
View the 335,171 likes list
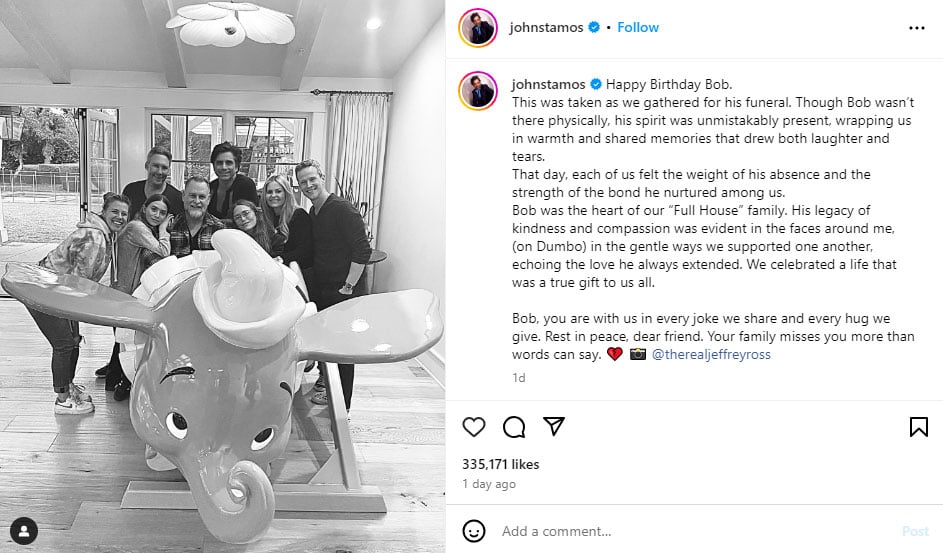pyautogui.click(x=500, y=464)
